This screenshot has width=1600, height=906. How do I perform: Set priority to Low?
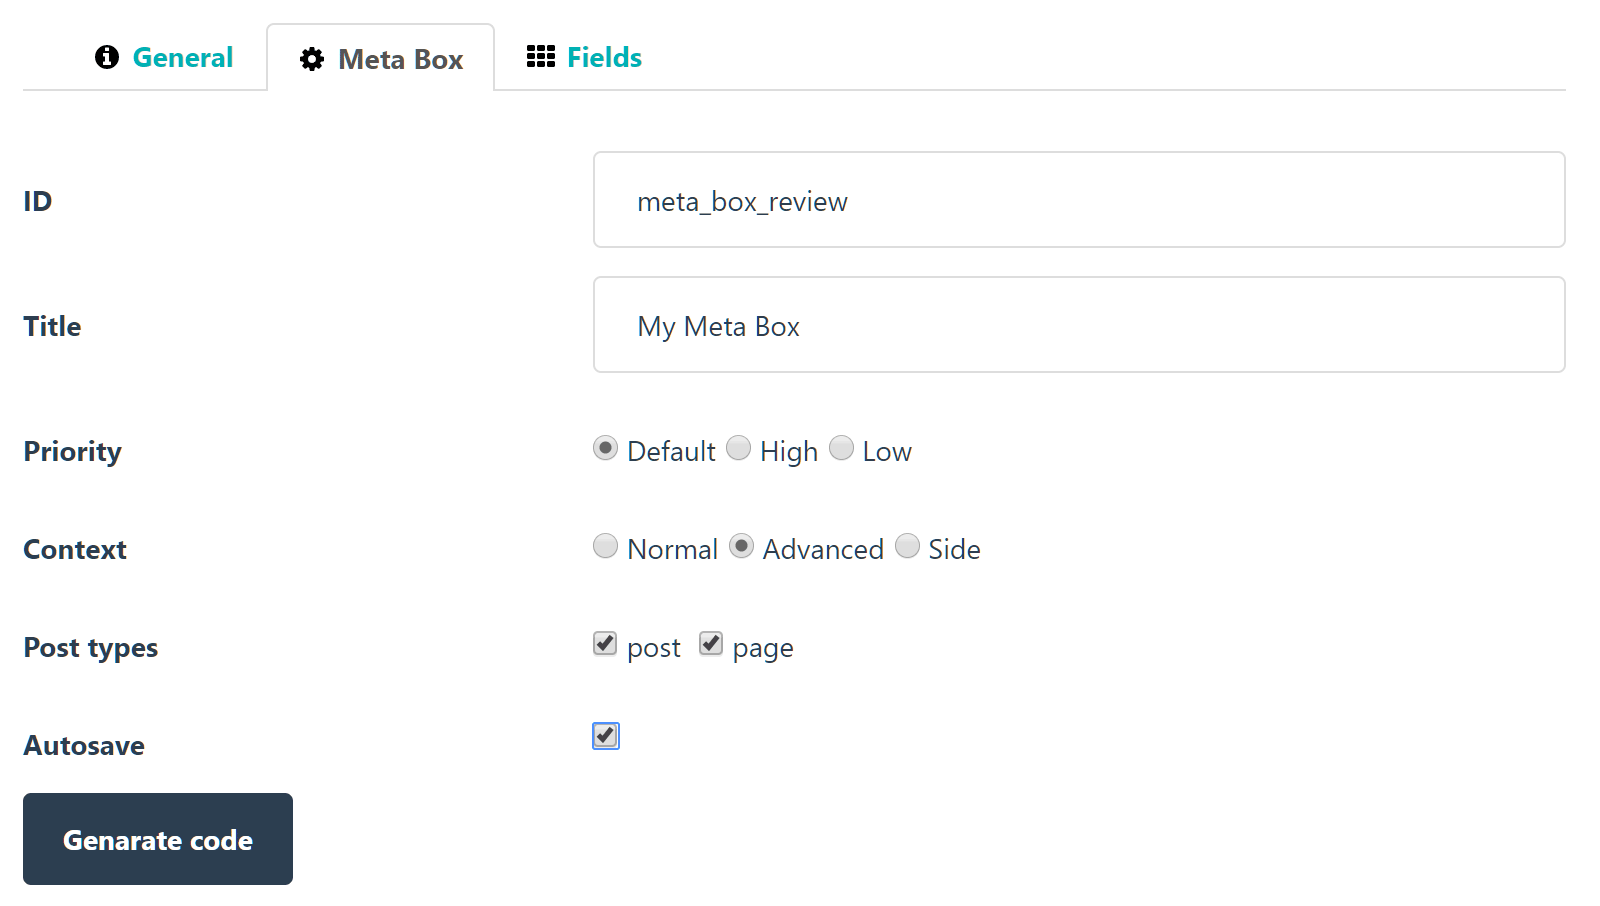(841, 448)
